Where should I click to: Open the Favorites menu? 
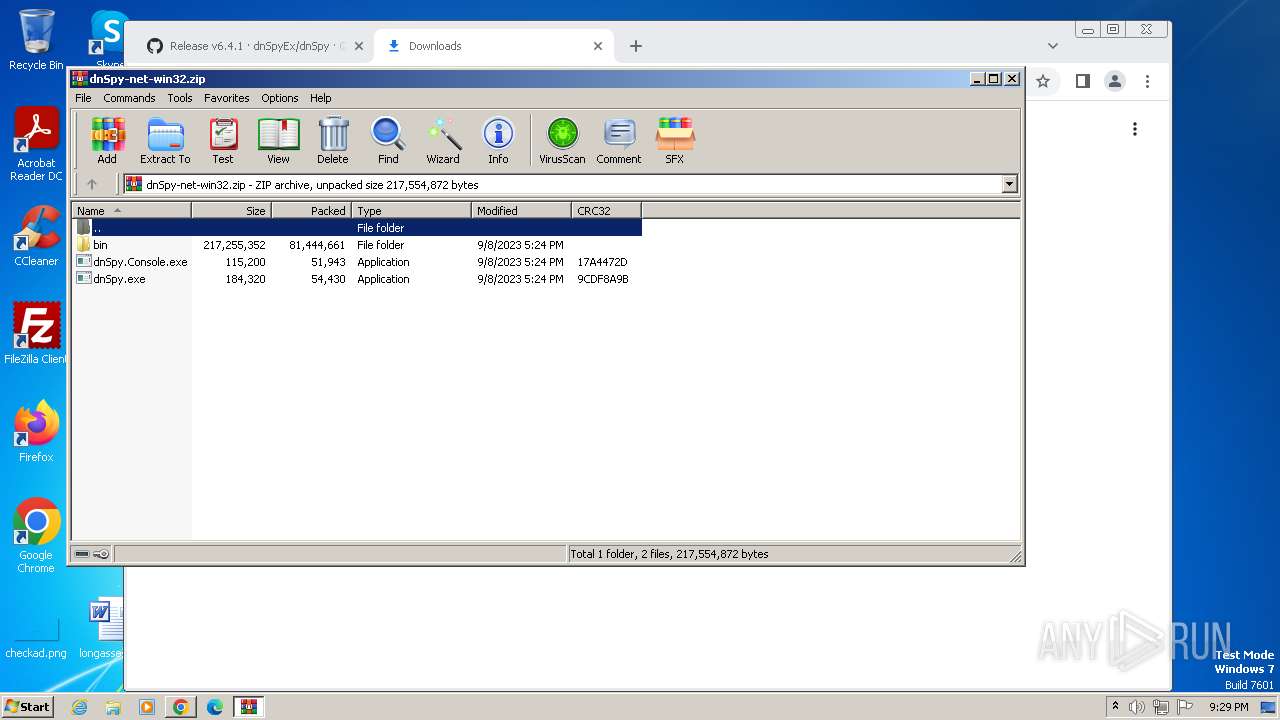[227, 98]
